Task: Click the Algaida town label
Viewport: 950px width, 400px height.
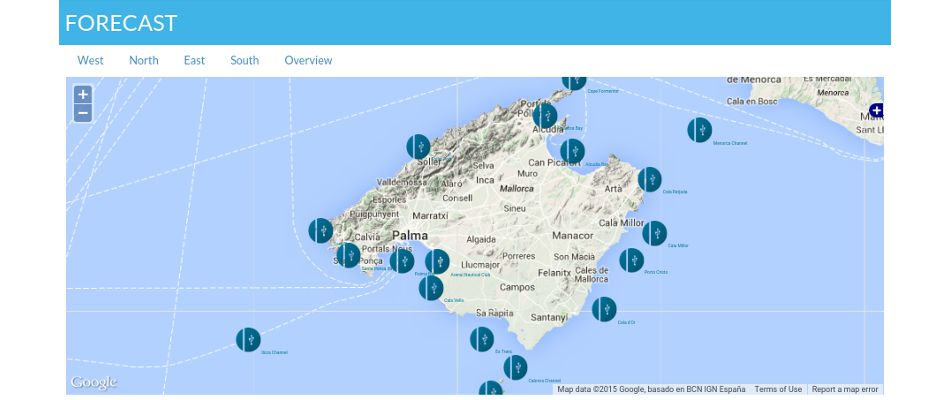Action: 481,239
